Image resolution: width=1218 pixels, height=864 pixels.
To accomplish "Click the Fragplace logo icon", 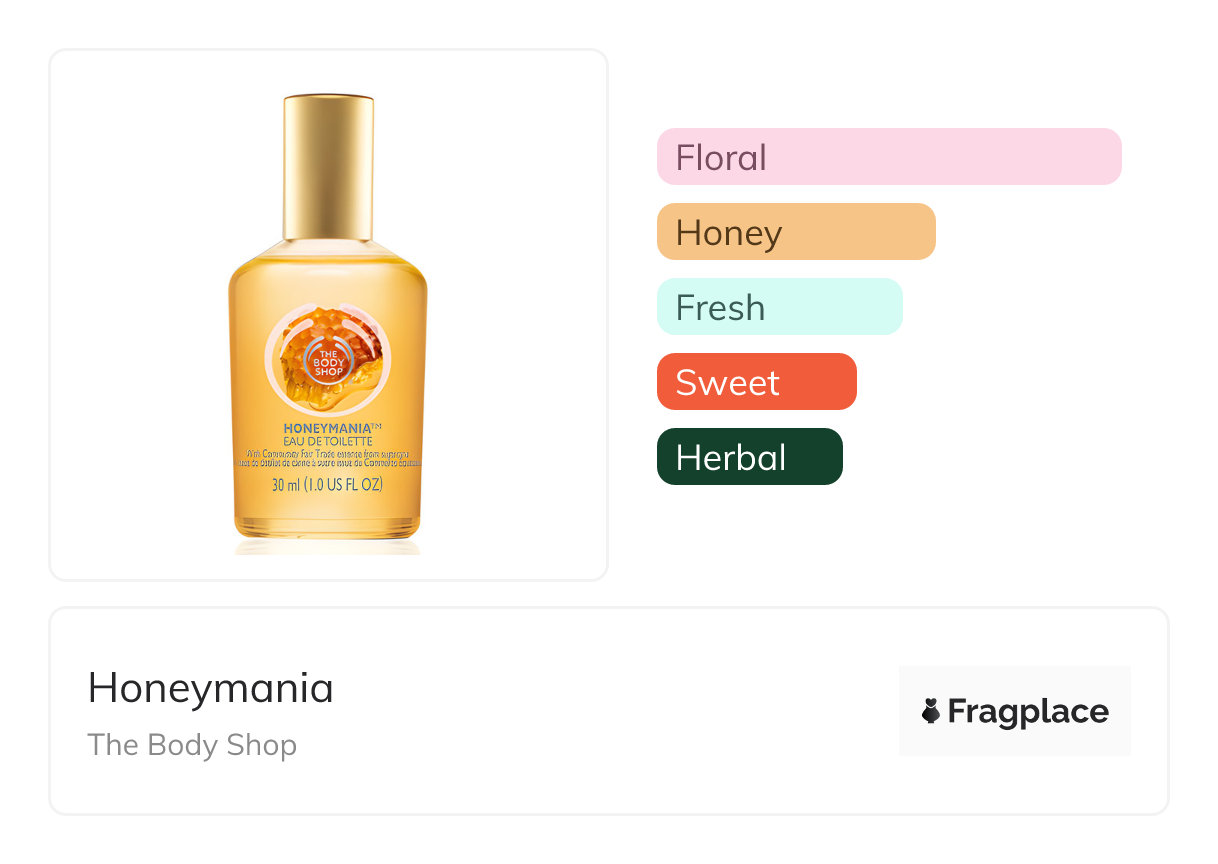I will point(931,711).
